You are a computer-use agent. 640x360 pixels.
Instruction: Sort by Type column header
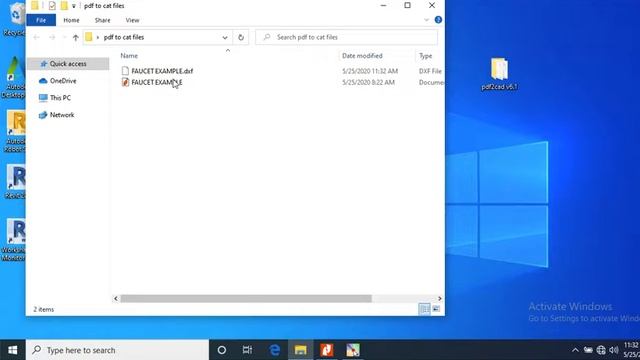coord(425,56)
